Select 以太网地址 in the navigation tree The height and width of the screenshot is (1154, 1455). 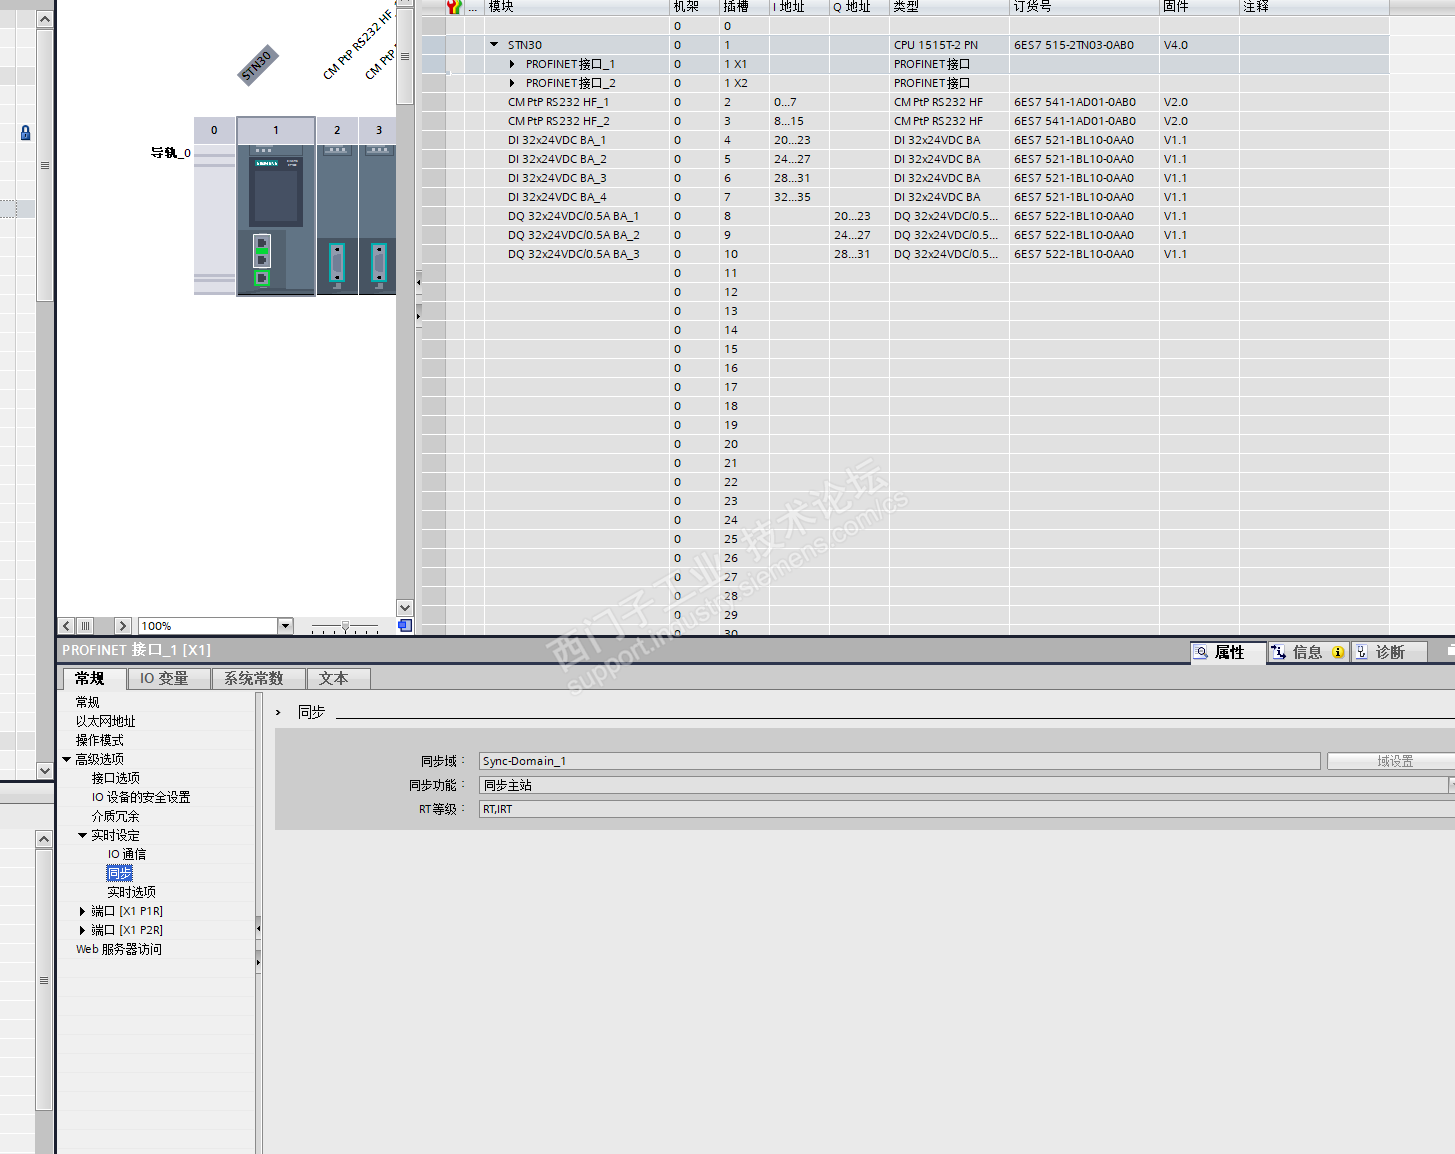pyautogui.click(x=106, y=721)
